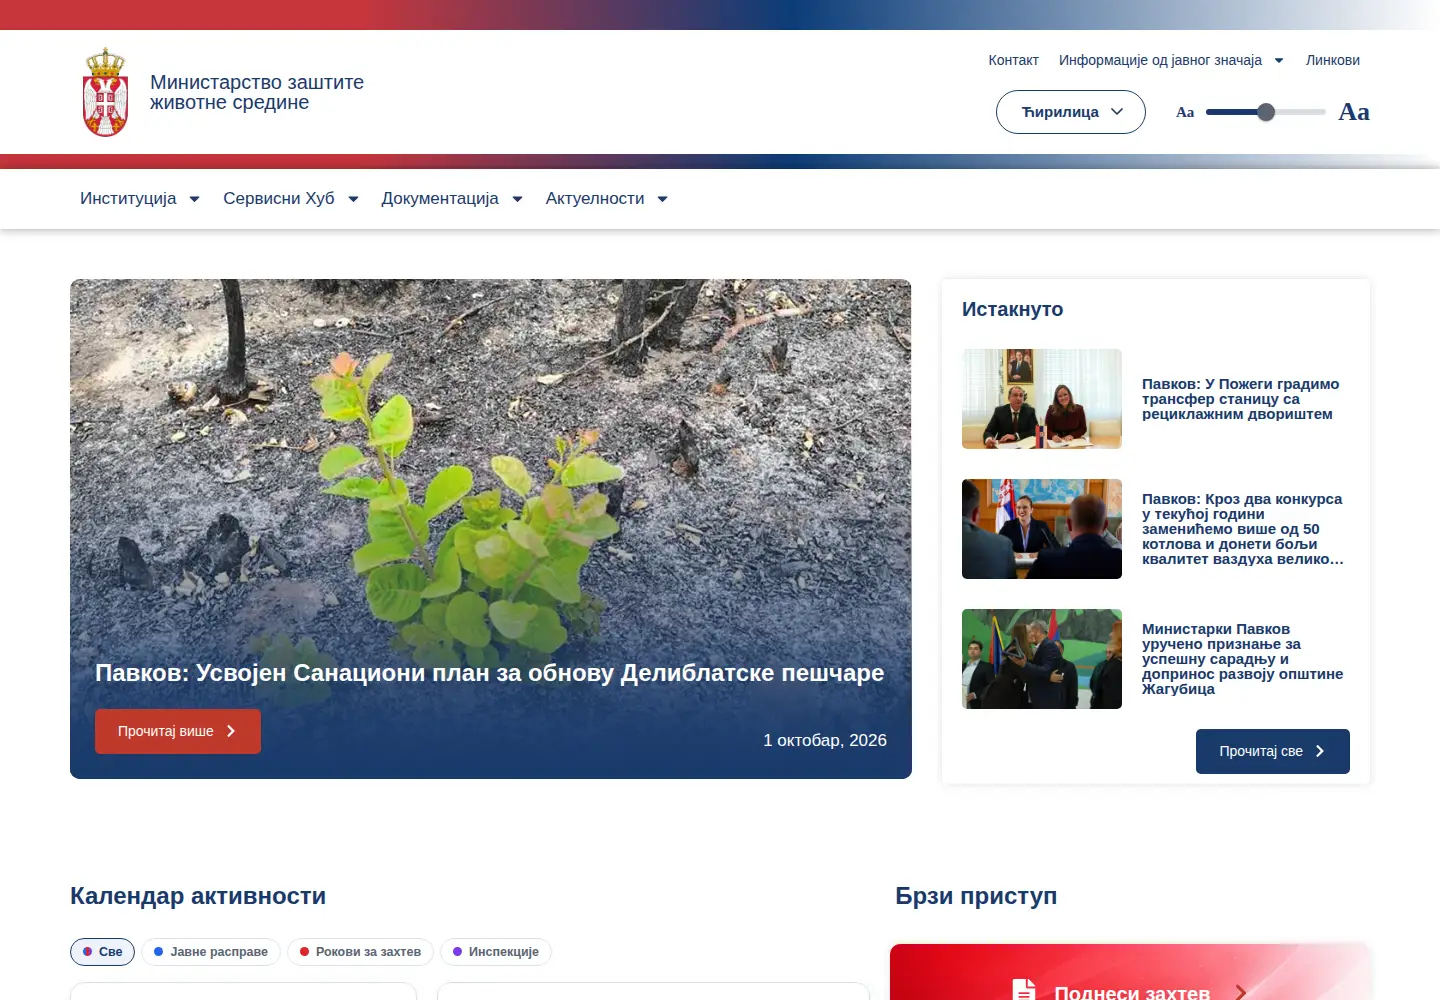Filter calendar by Инспекције
The image size is (1440, 1000).
pos(496,952)
